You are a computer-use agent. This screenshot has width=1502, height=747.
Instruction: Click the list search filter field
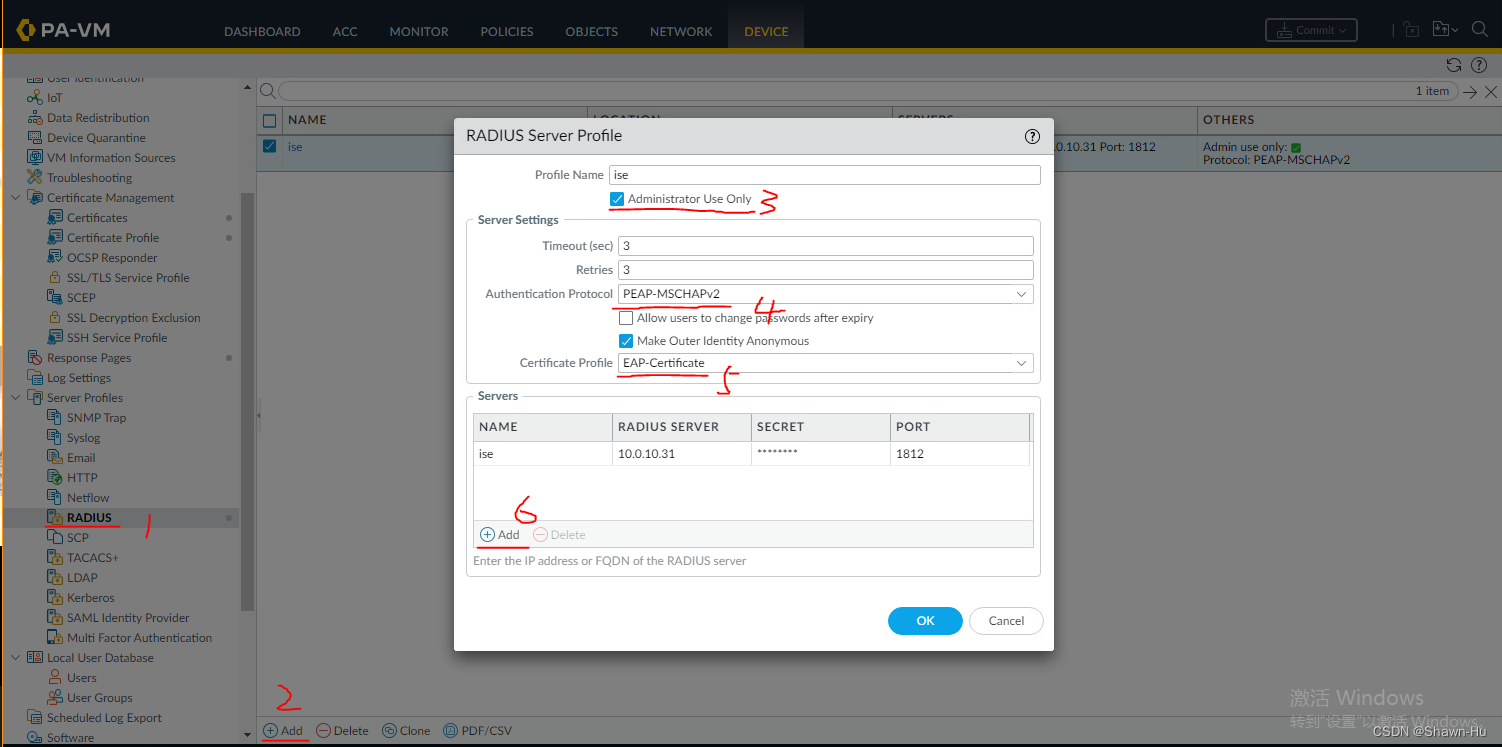pos(866,91)
